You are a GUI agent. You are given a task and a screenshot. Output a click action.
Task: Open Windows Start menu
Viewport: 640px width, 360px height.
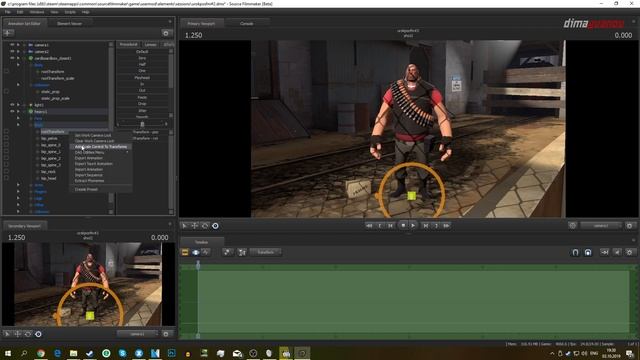(x=8, y=353)
